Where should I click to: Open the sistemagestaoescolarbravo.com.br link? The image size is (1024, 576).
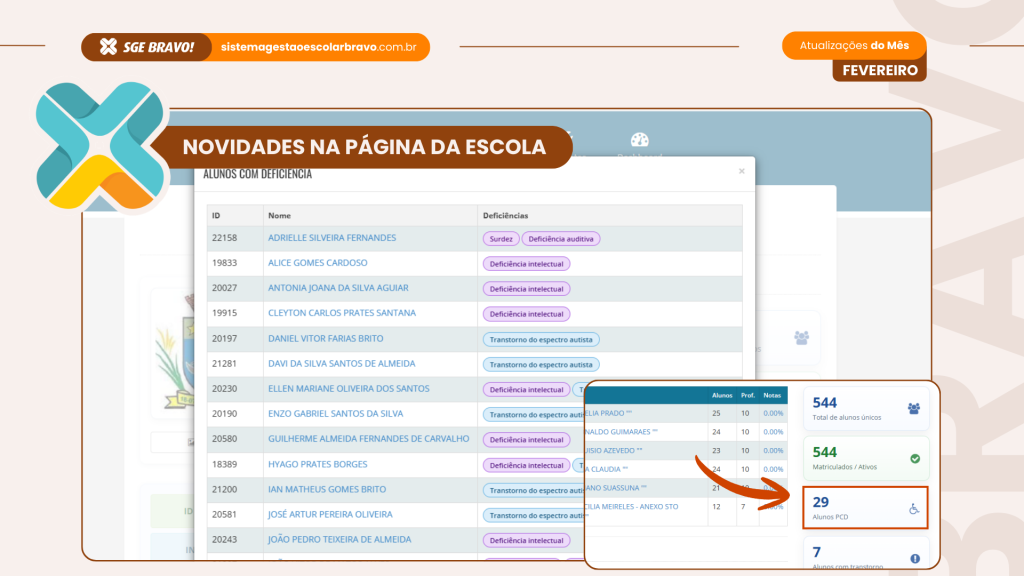[317, 47]
